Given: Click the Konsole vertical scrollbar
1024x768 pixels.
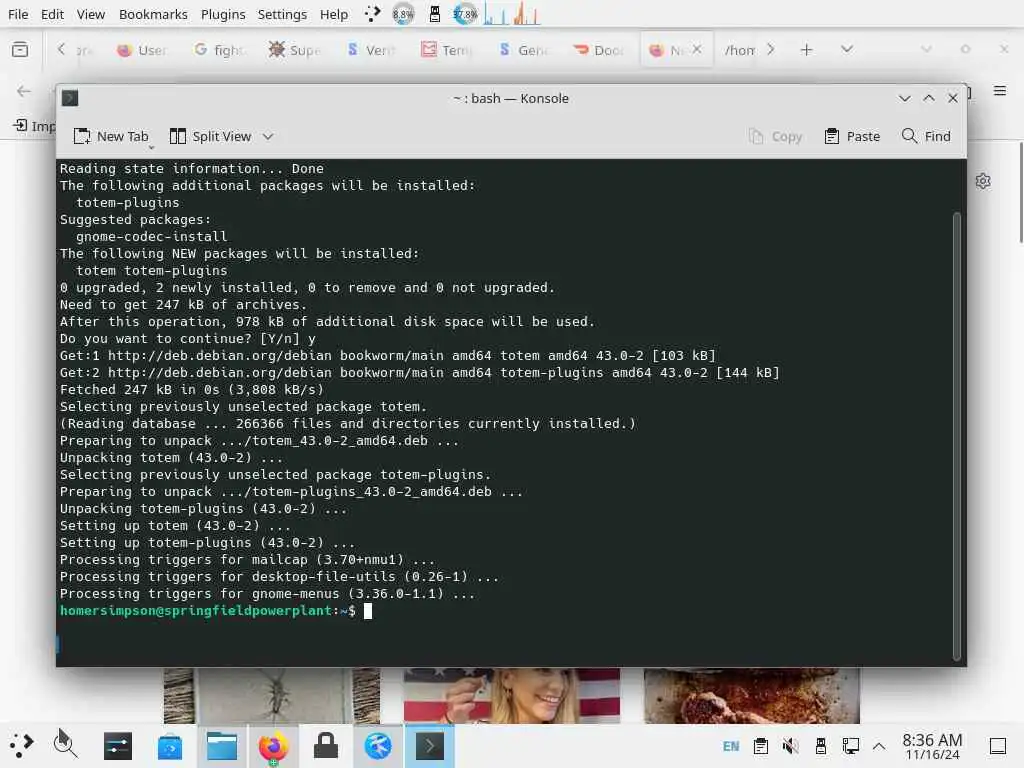Looking at the screenshot, I should (957, 436).
